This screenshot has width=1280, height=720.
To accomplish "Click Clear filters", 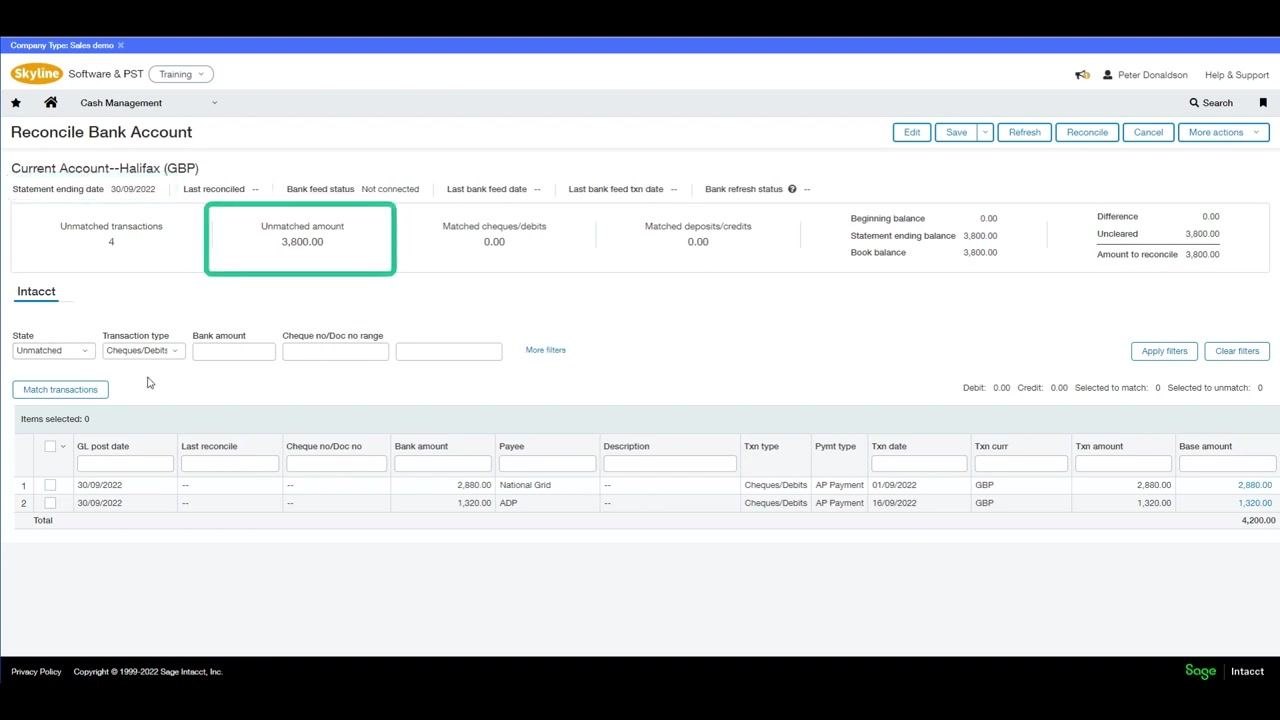I will 1237,351.
